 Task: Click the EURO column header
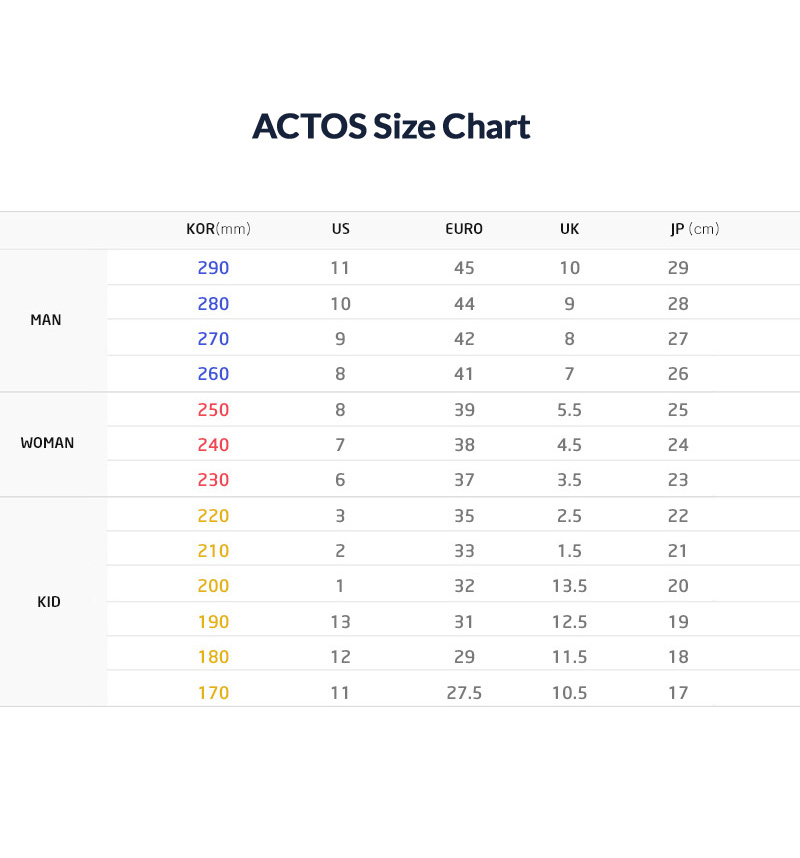click(x=464, y=229)
